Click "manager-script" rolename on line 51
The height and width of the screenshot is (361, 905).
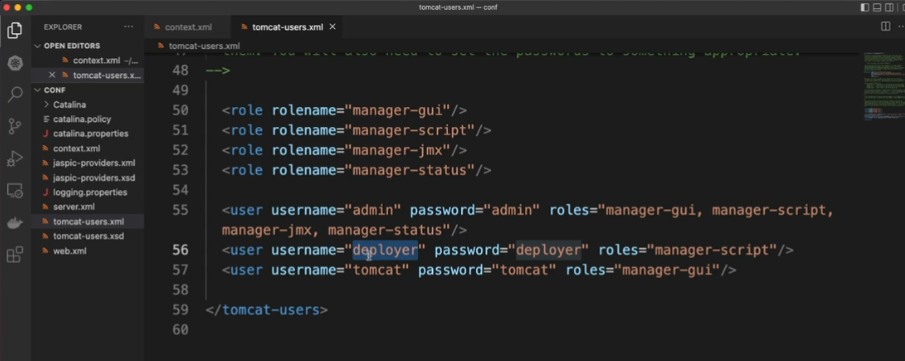point(409,131)
